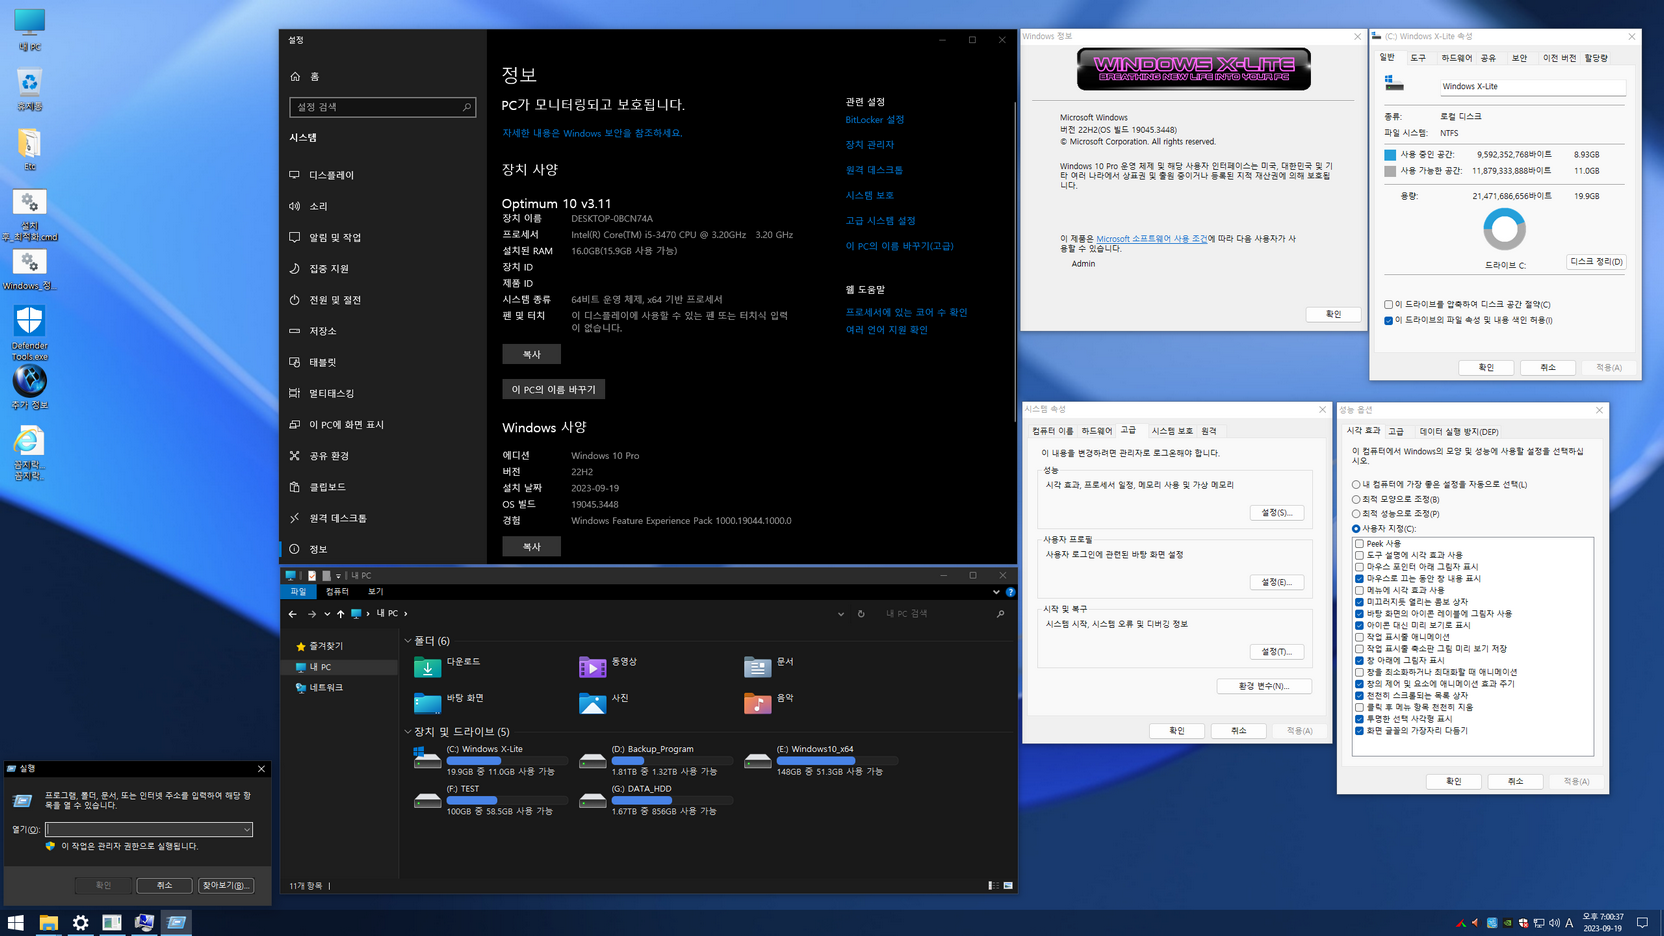Screen dimensions: 1664x936
Task: Click Settings search field
Action: (382, 107)
